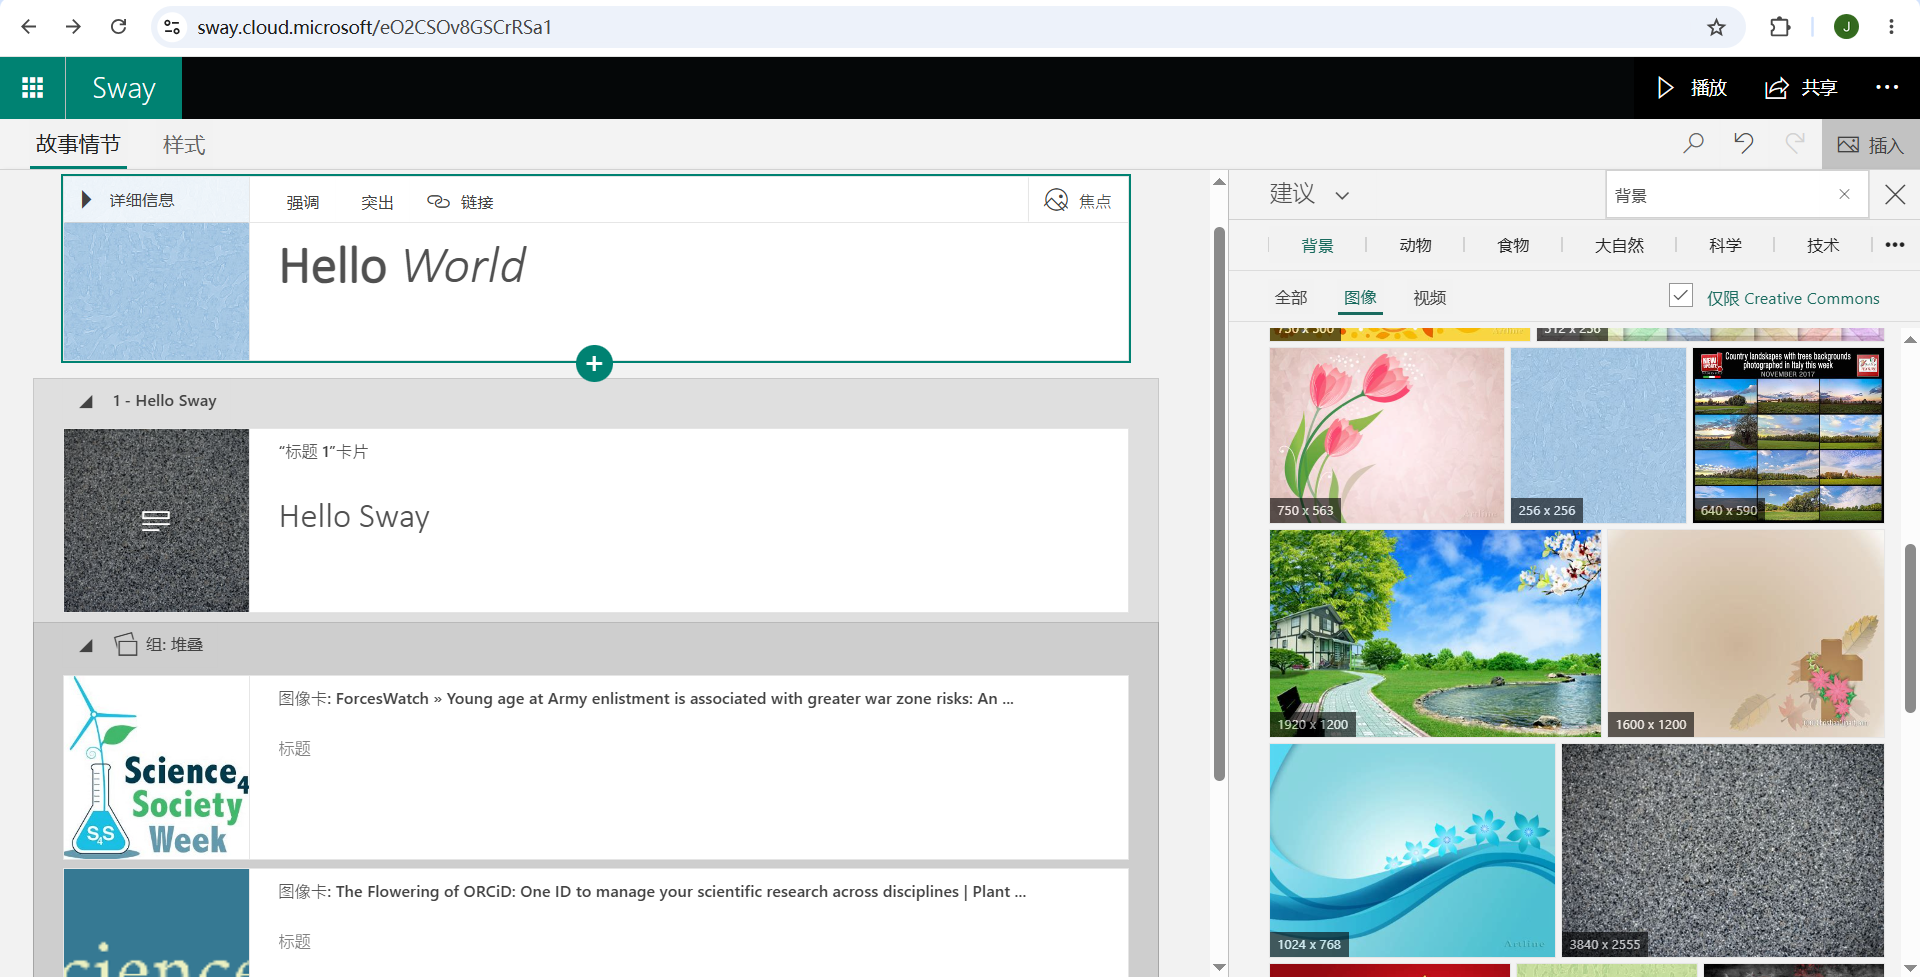The width and height of the screenshot is (1920, 977).
Task: Click the image results scrollbar thumb
Action: tap(1910, 628)
